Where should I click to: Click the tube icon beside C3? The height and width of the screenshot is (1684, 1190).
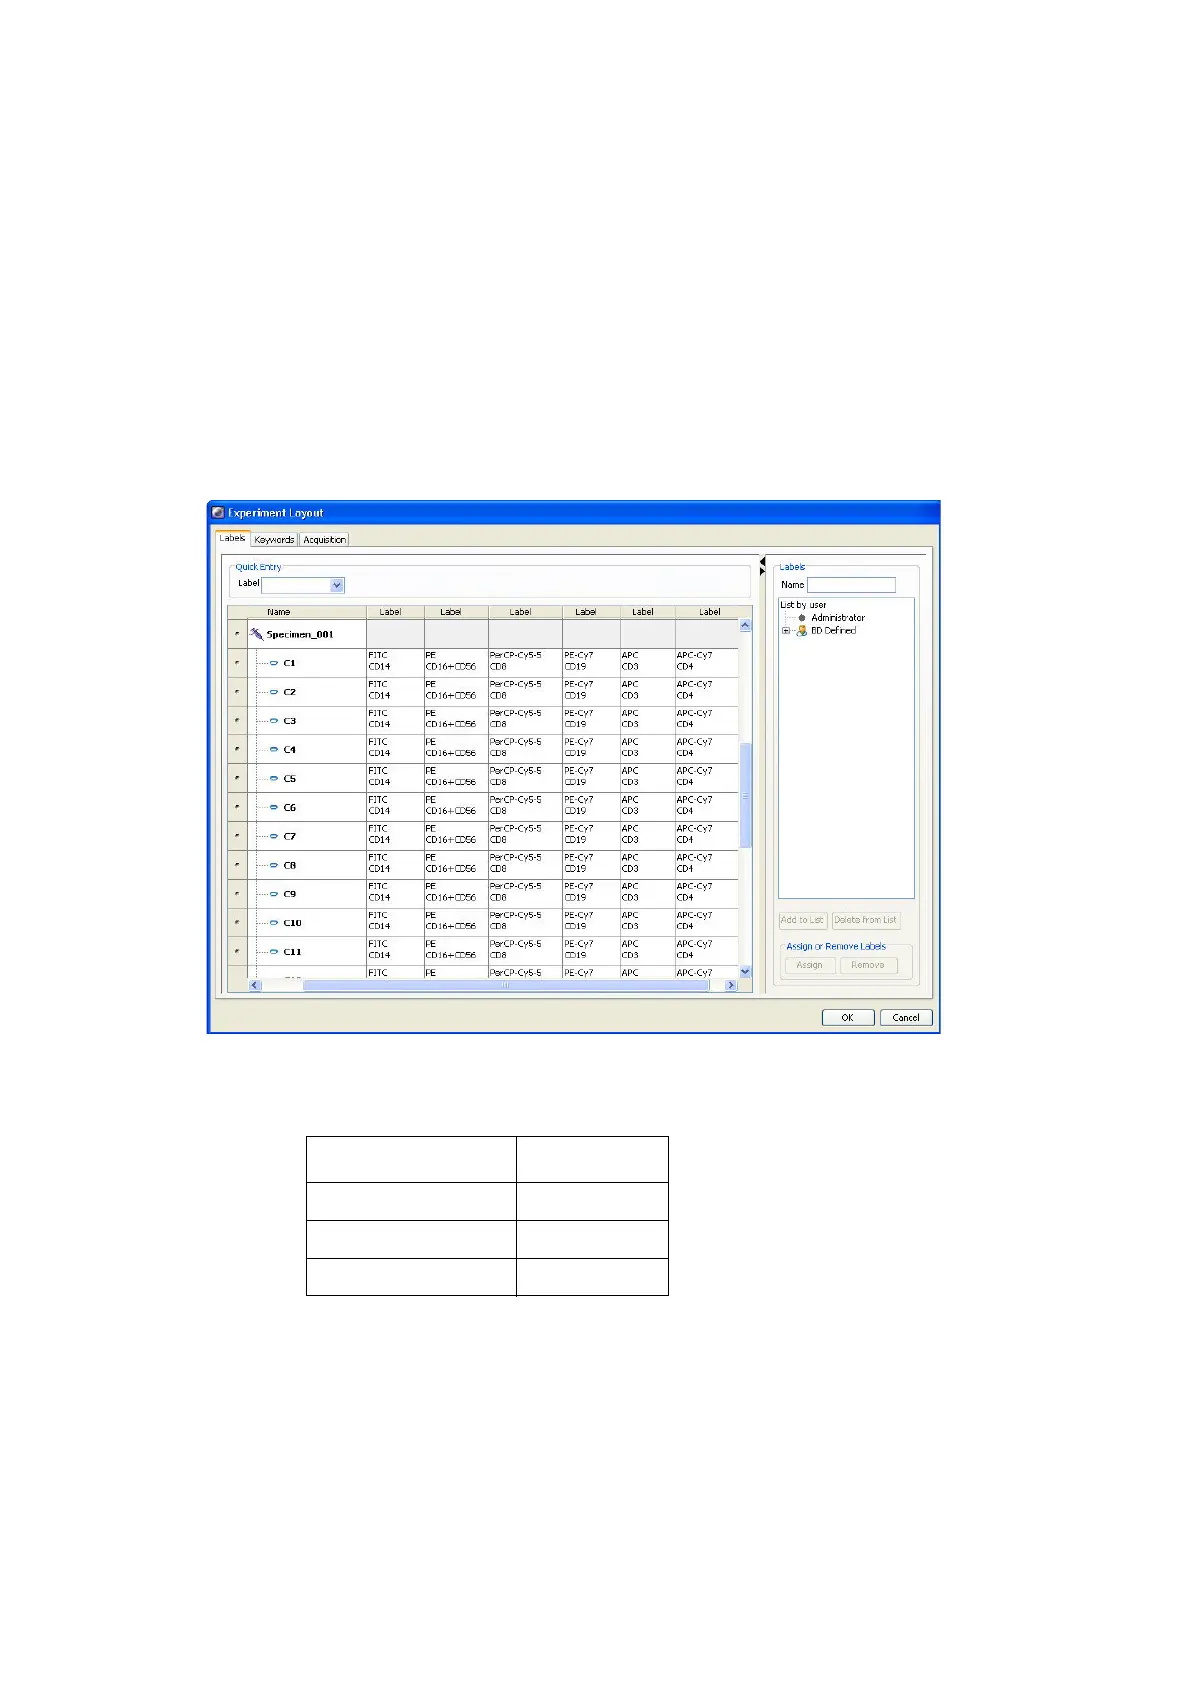point(274,721)
